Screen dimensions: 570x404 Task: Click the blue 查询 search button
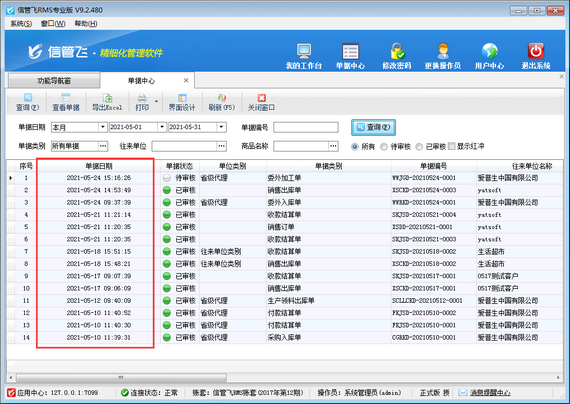pyautogui.click(x=373, y=127)
